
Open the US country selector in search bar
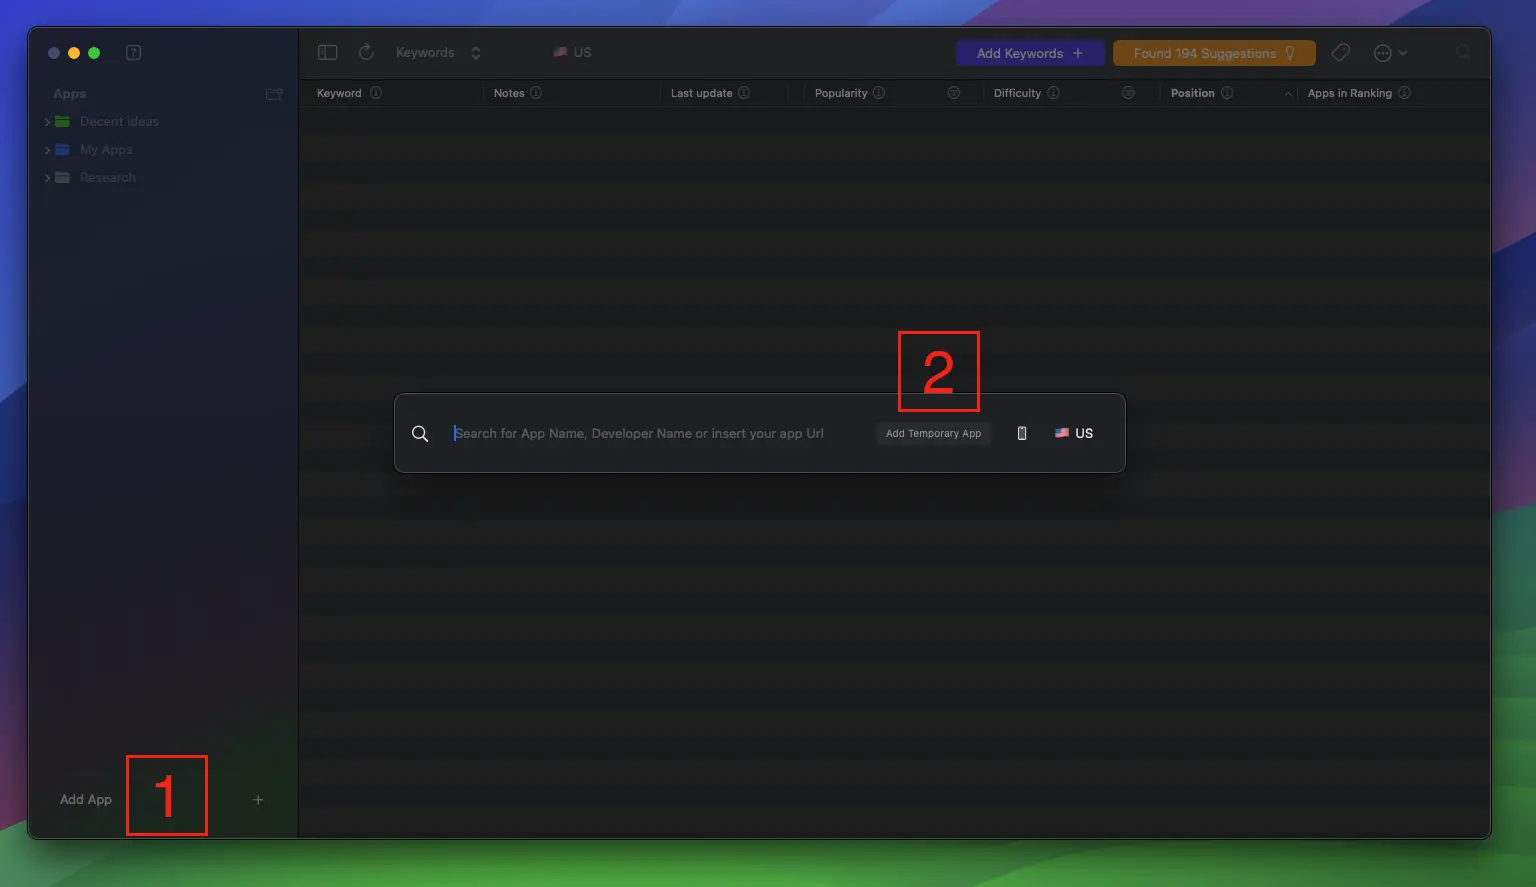pyautogui.click(x=1074, y=433)
